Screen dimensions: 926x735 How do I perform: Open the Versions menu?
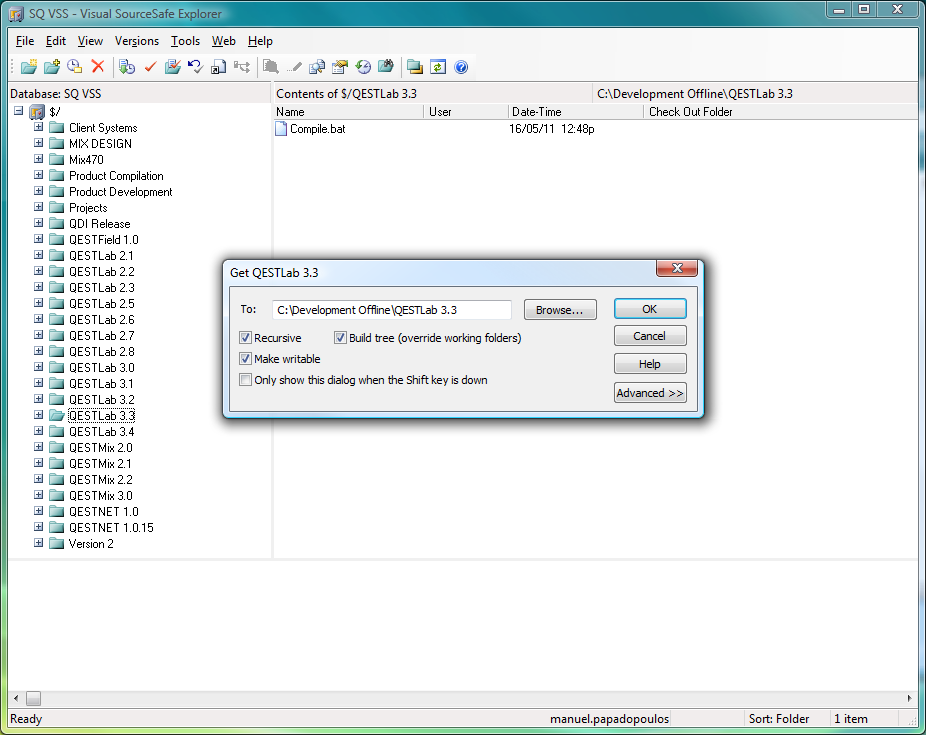(136, 41)
